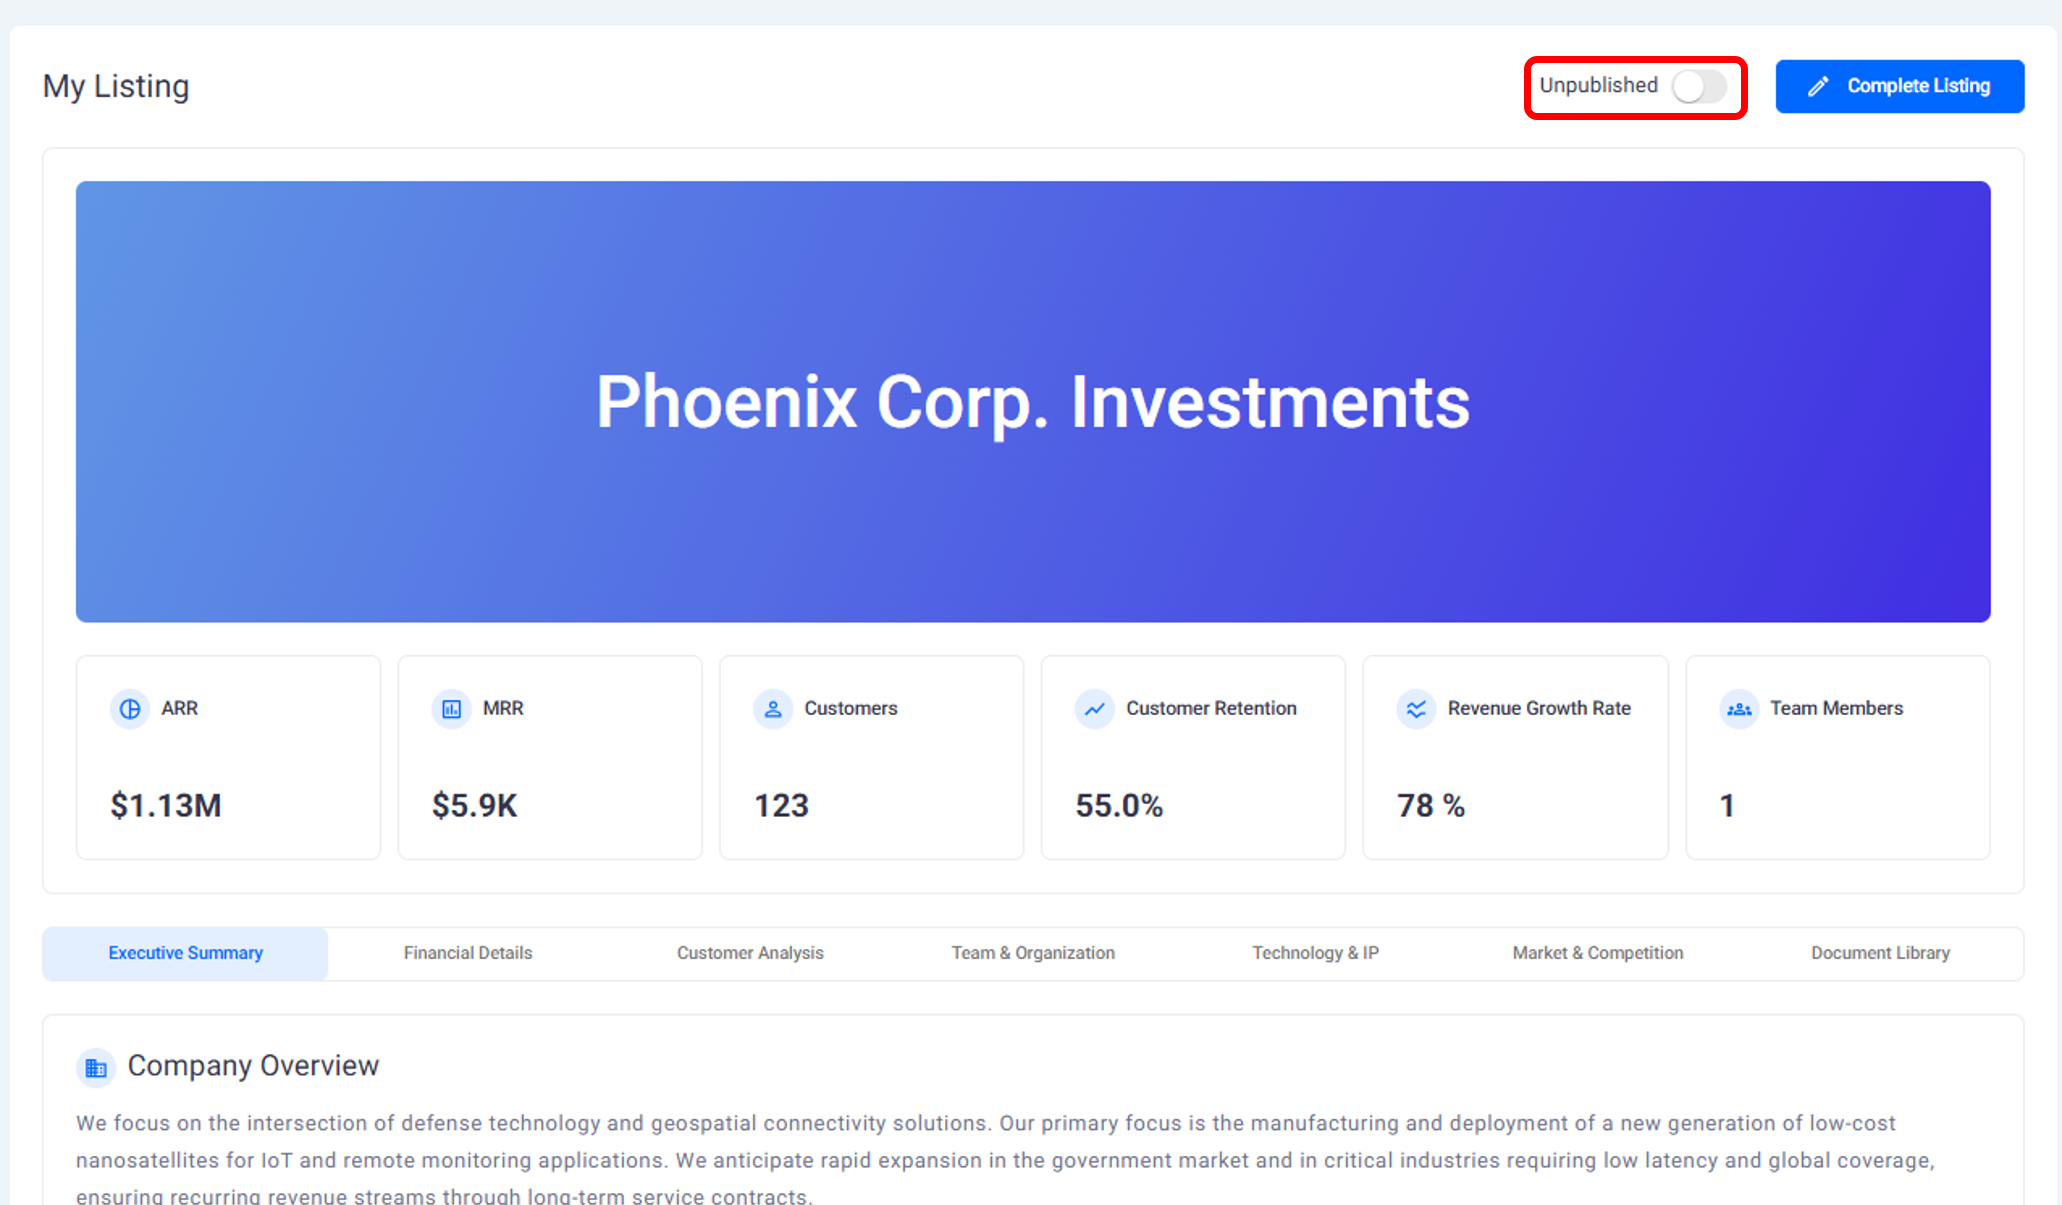Click the 55.0% Customer Retention card
The height and width of the screenshot is (1205, 2062).
(x=1193, y=758)
